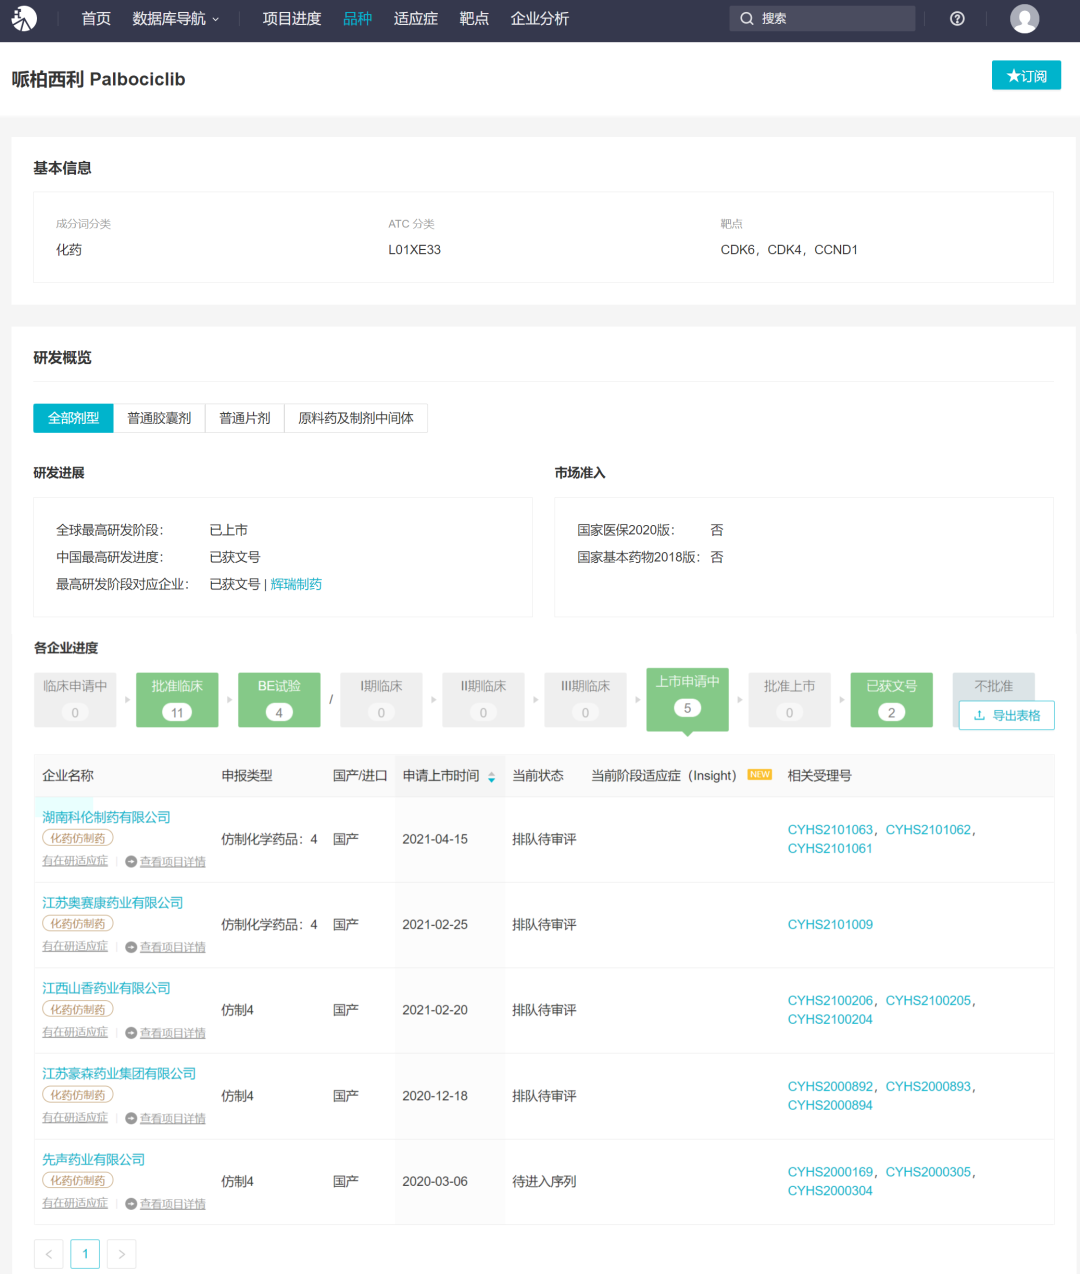Open 湖南科伦制药有限公司 company link
Screen dimensions: 1080x1274
coord(106,817)
